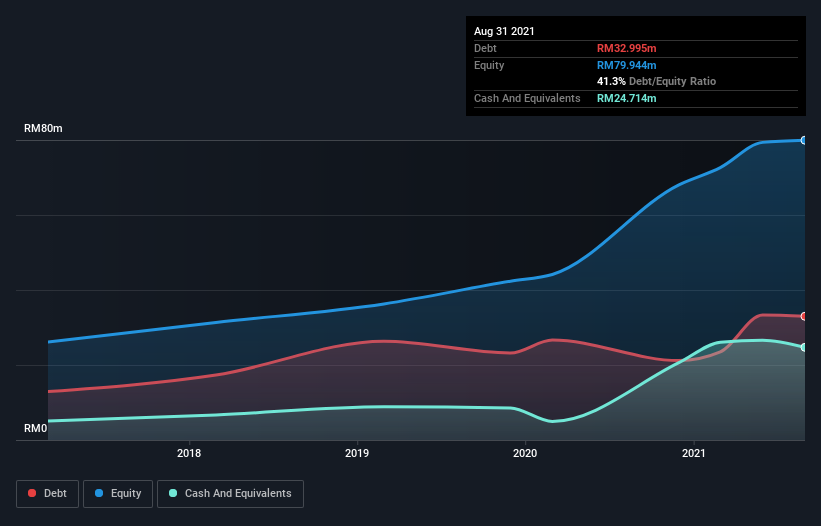Viewport: 821px width, 526px height.
Task: Click the blue Equity legend dot
Action: (x=99, y=493)
